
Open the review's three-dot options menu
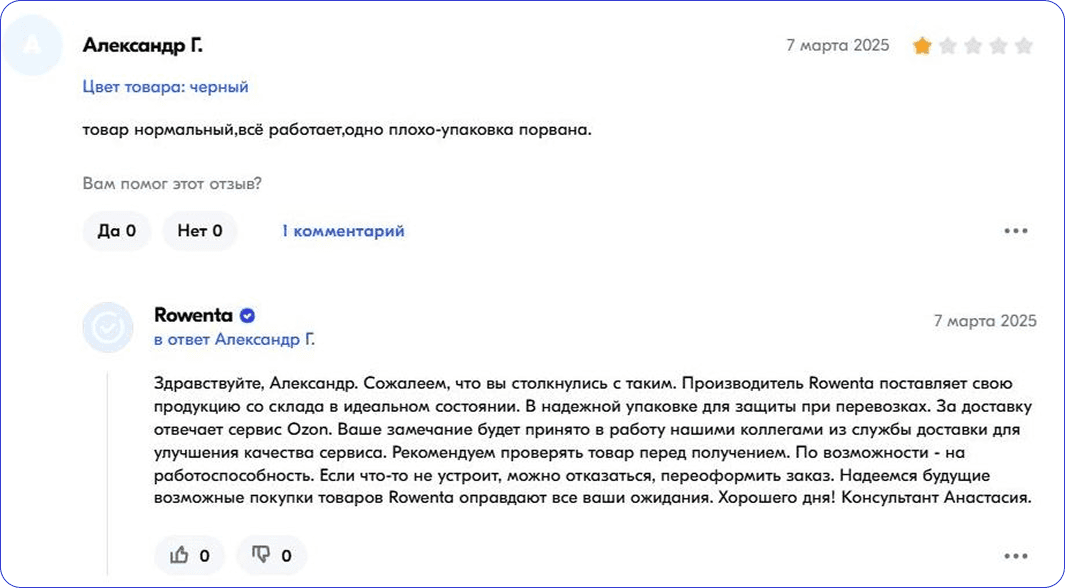1016,231
